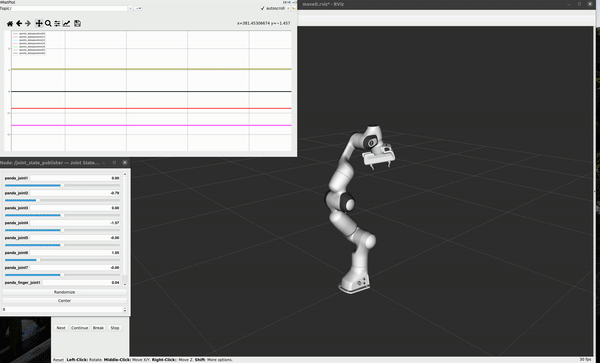The height and width of the screenshot is (363, 600).
Task: Click the panda_joint7 slider handle
Action: [62, 275]
